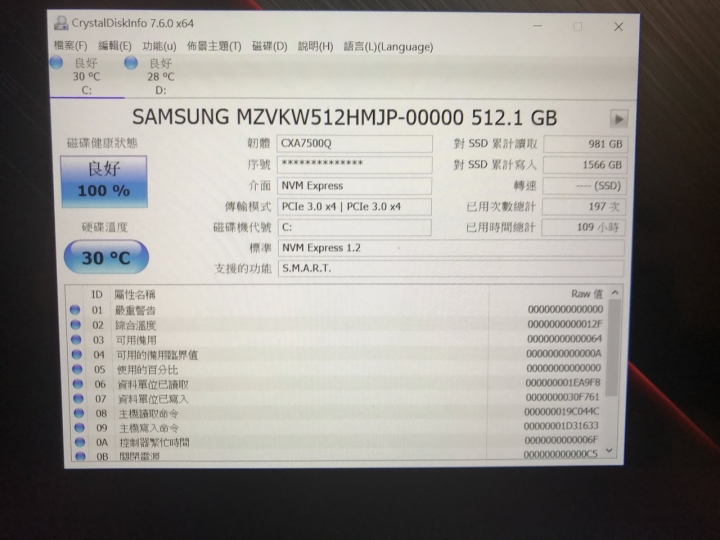Click the total reads value 981 GB
720x540 pixels.
[585, 144]
